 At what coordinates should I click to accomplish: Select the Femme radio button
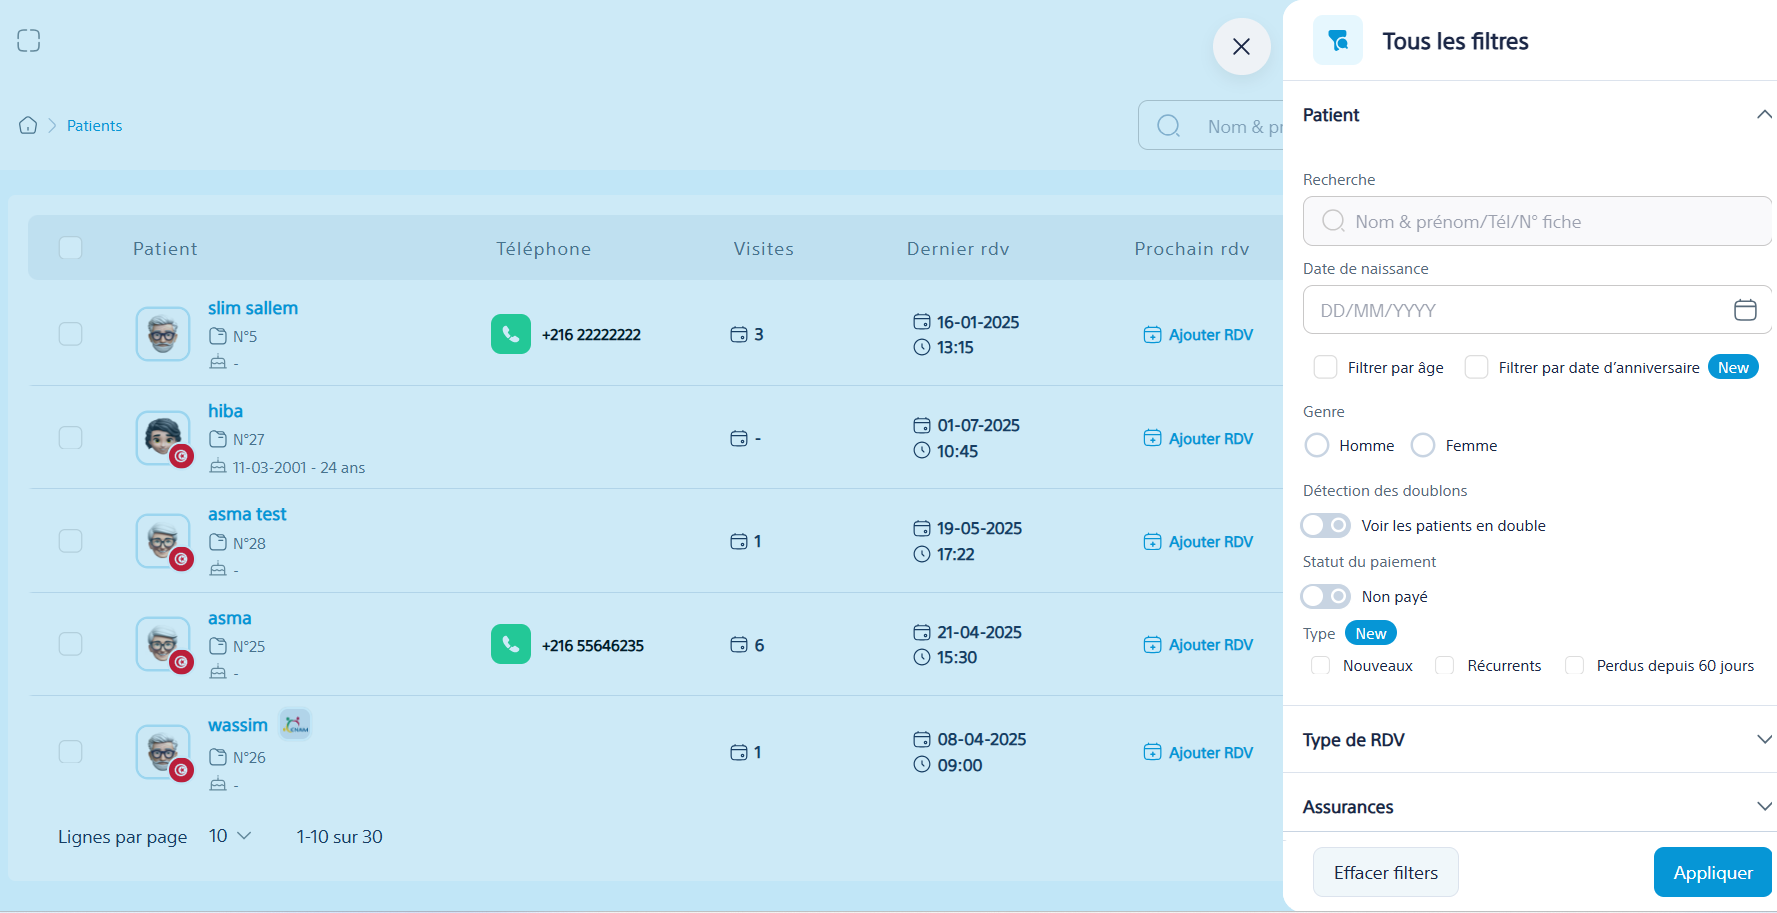[x=1423, y=445]
